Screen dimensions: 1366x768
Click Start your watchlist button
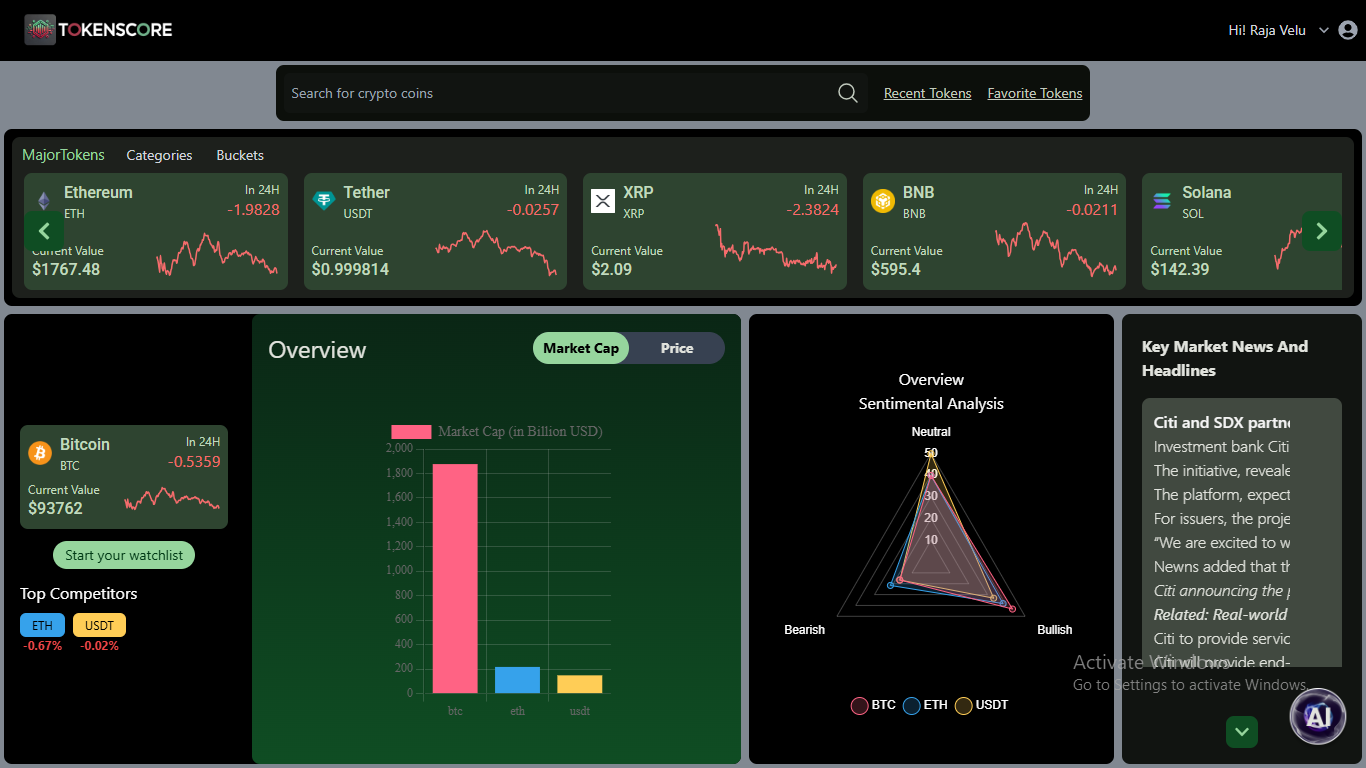pyautogui.click(x=124, y=555)
